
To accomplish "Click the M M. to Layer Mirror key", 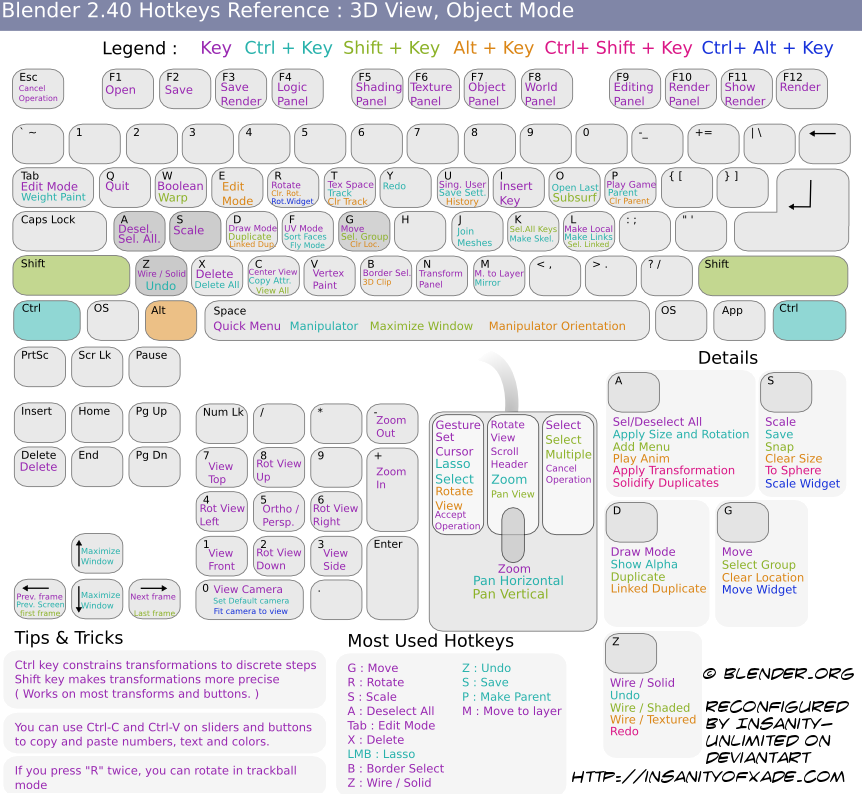I will click(x=499, y=275).
